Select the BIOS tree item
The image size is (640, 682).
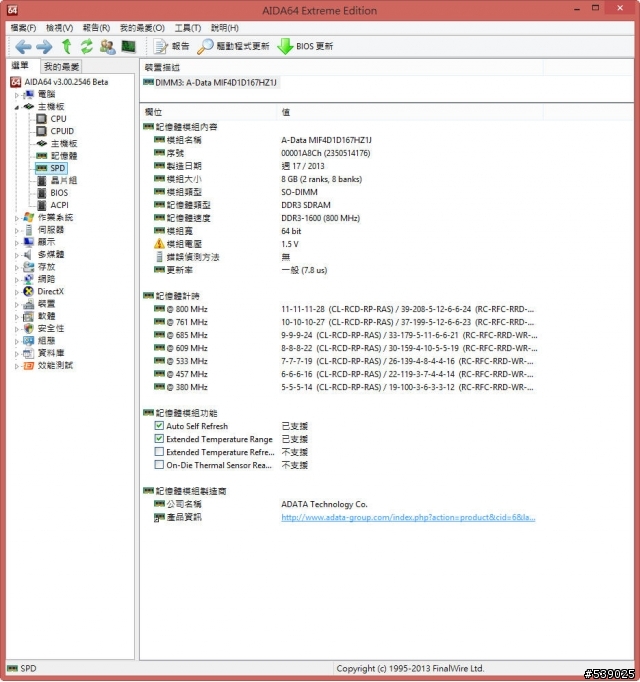[x=59, y=193]
